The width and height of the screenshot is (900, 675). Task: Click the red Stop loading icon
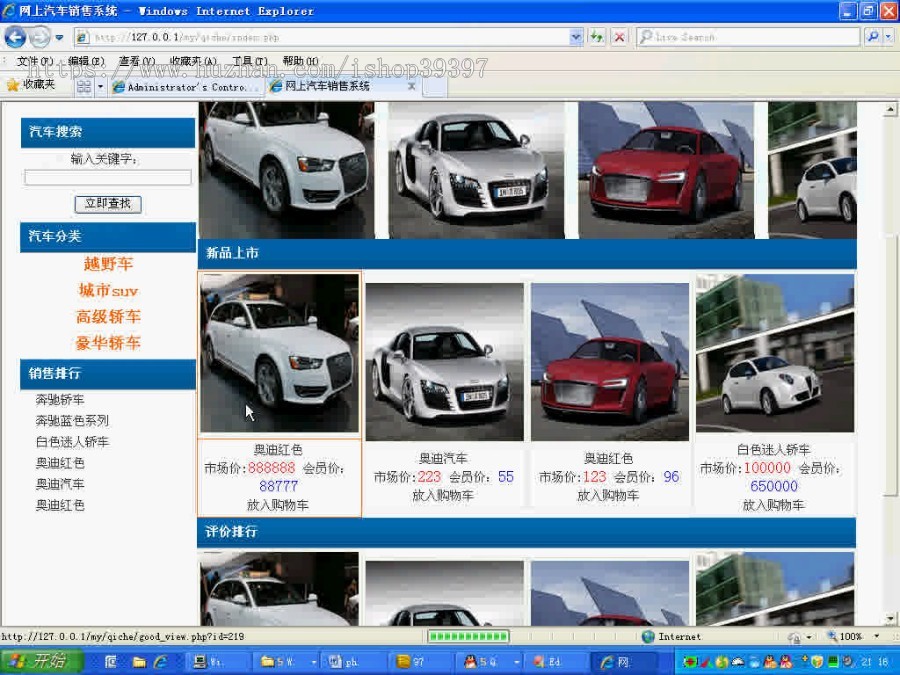point(619,37)
